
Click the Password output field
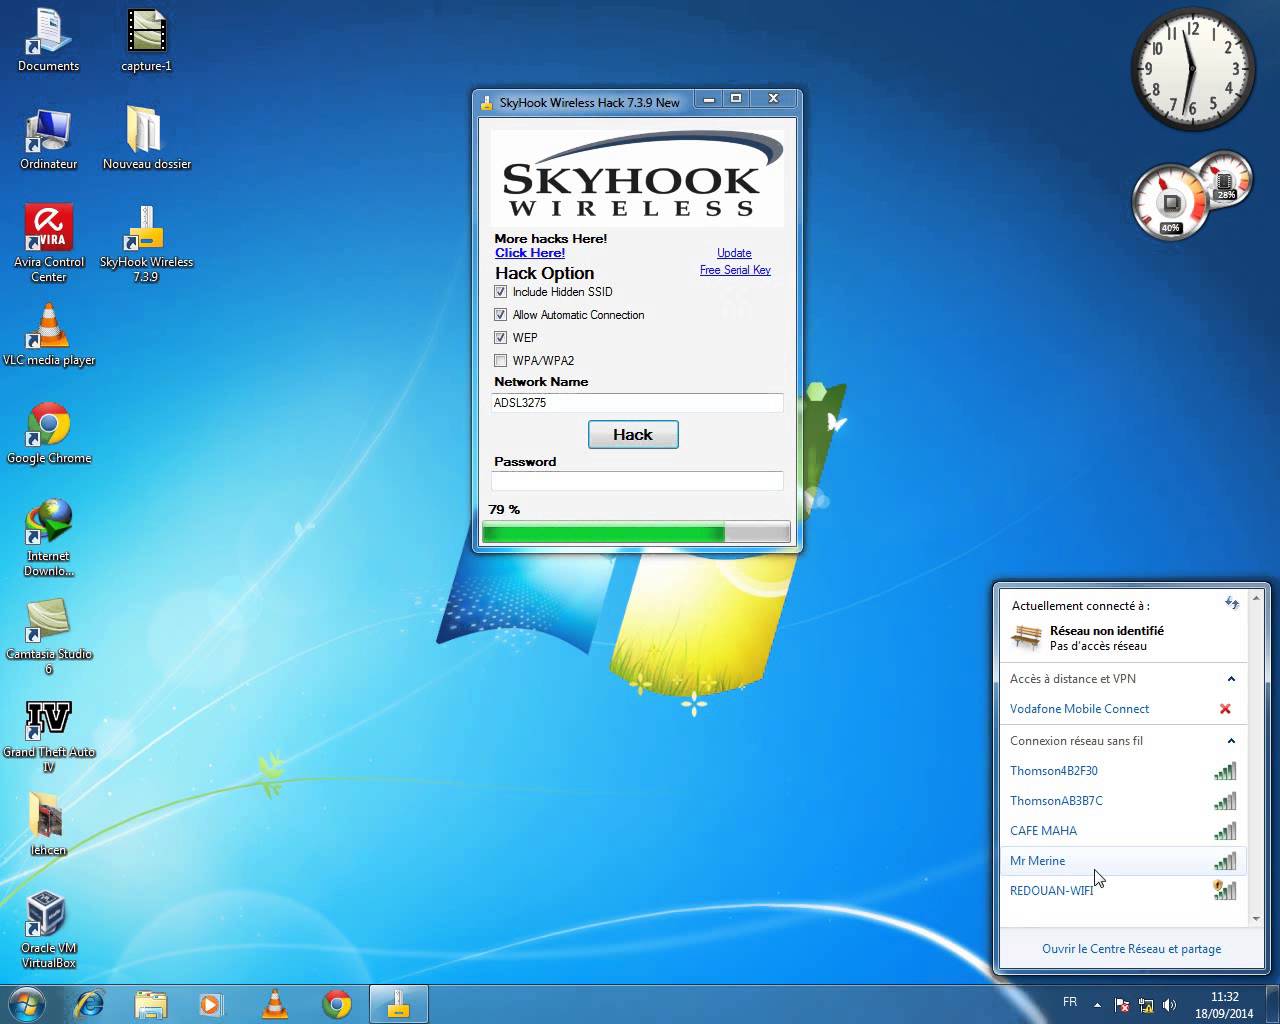pos(637,481)
